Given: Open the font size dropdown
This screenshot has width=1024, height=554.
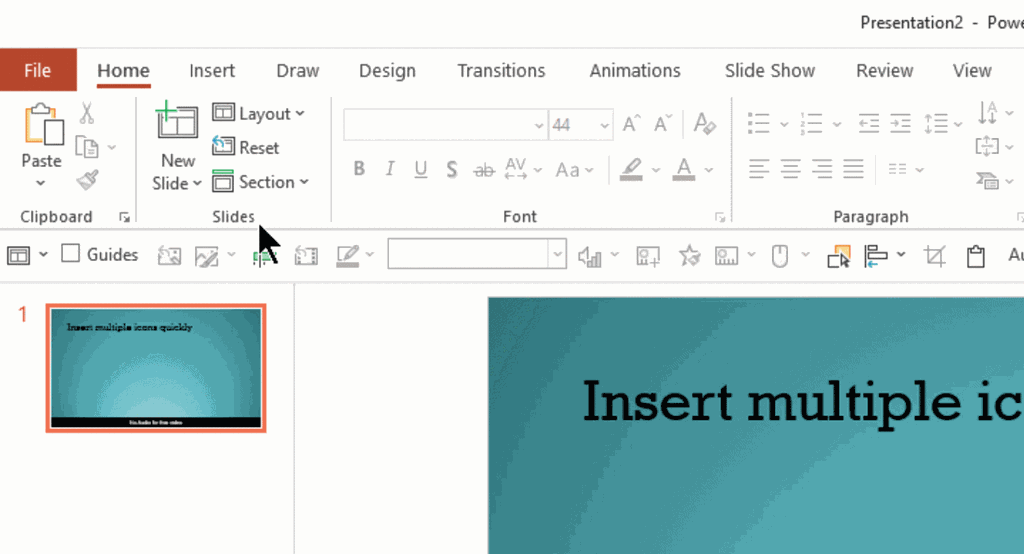Looking at the screenshot, I should click(x=604, y=125).
